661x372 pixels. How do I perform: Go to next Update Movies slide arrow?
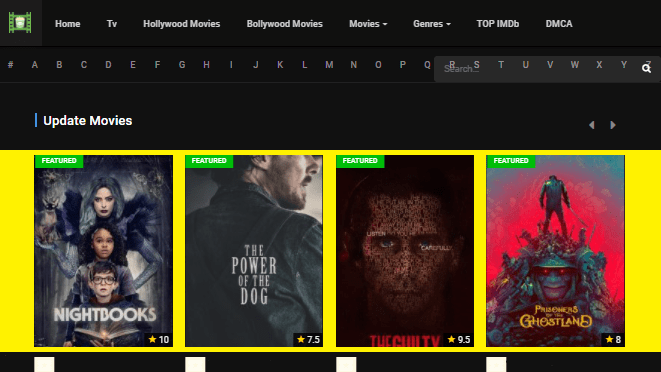tap(613, 125)
